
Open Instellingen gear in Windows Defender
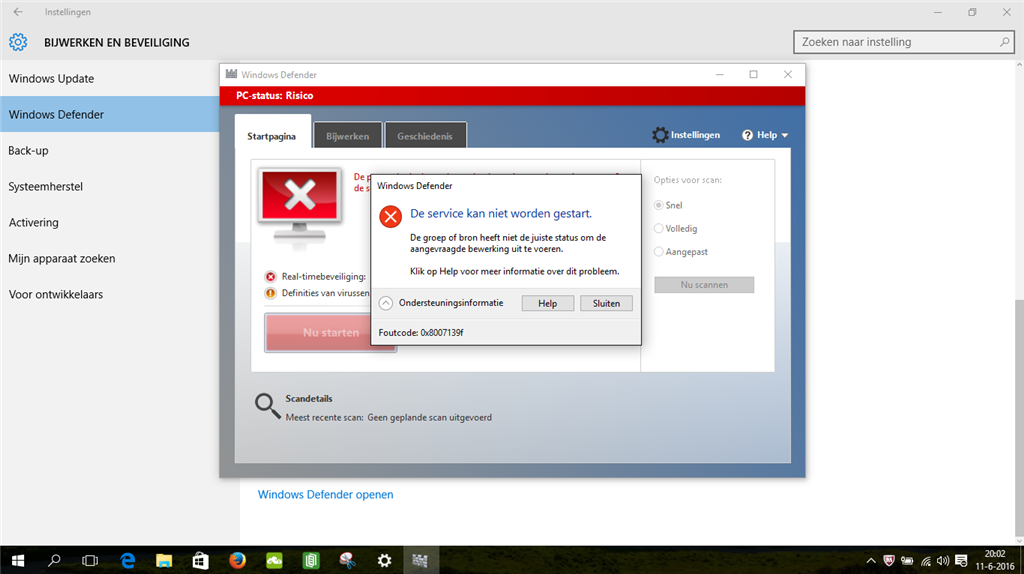686,135
